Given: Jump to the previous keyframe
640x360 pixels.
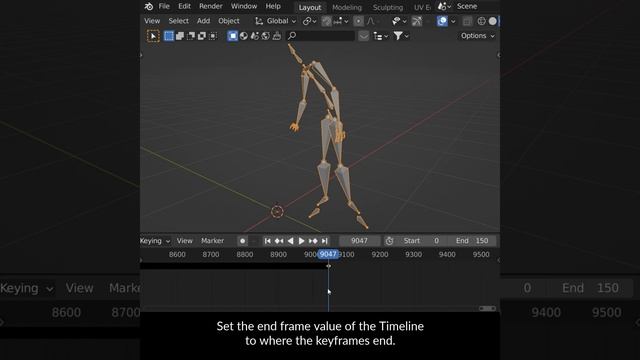Looking at the screenshot, I should pyautogui.click(x=279, y=241).
